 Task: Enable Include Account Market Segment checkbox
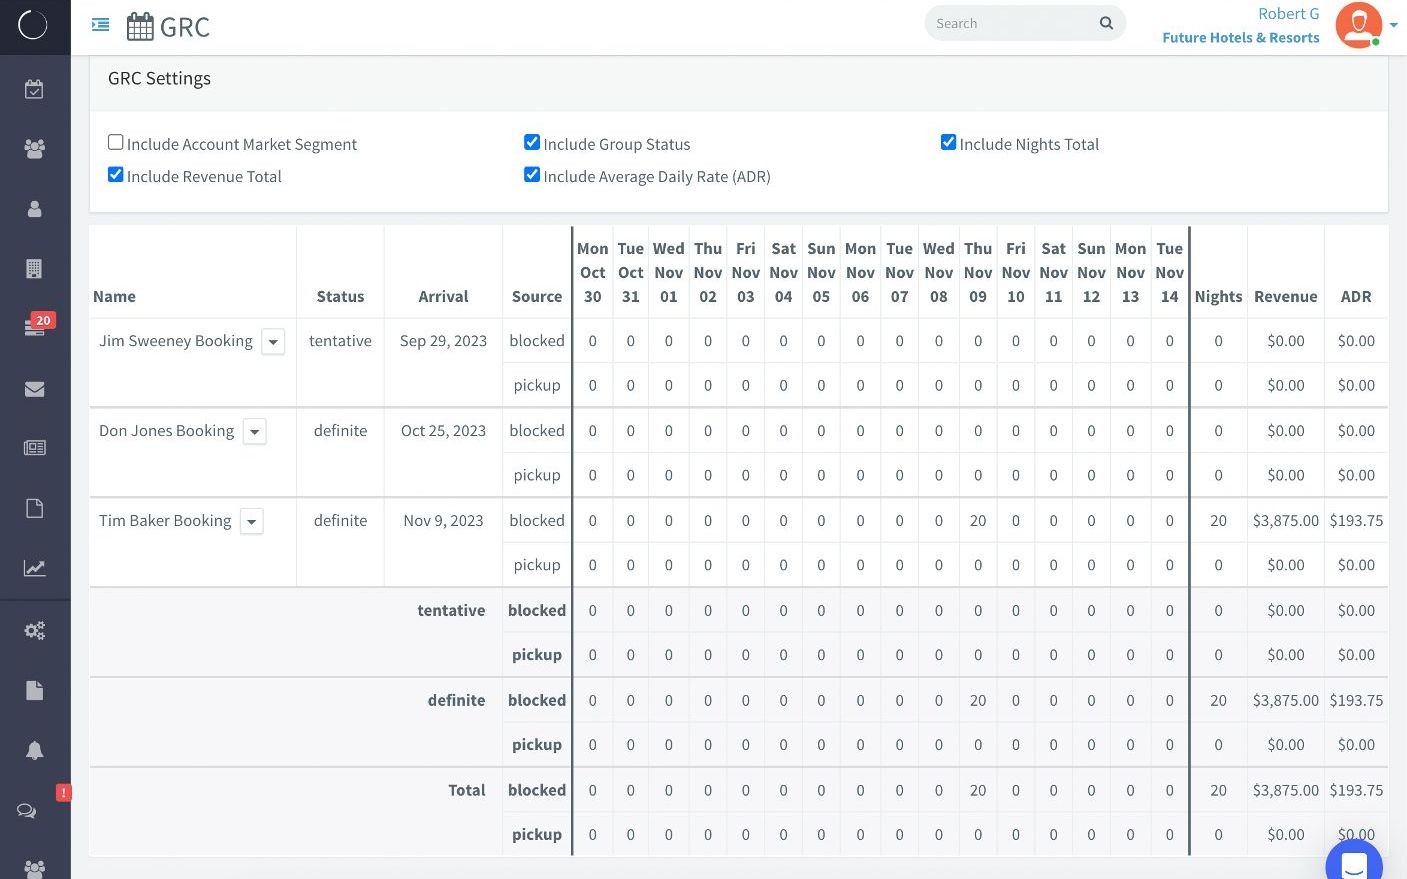[116, 143]
